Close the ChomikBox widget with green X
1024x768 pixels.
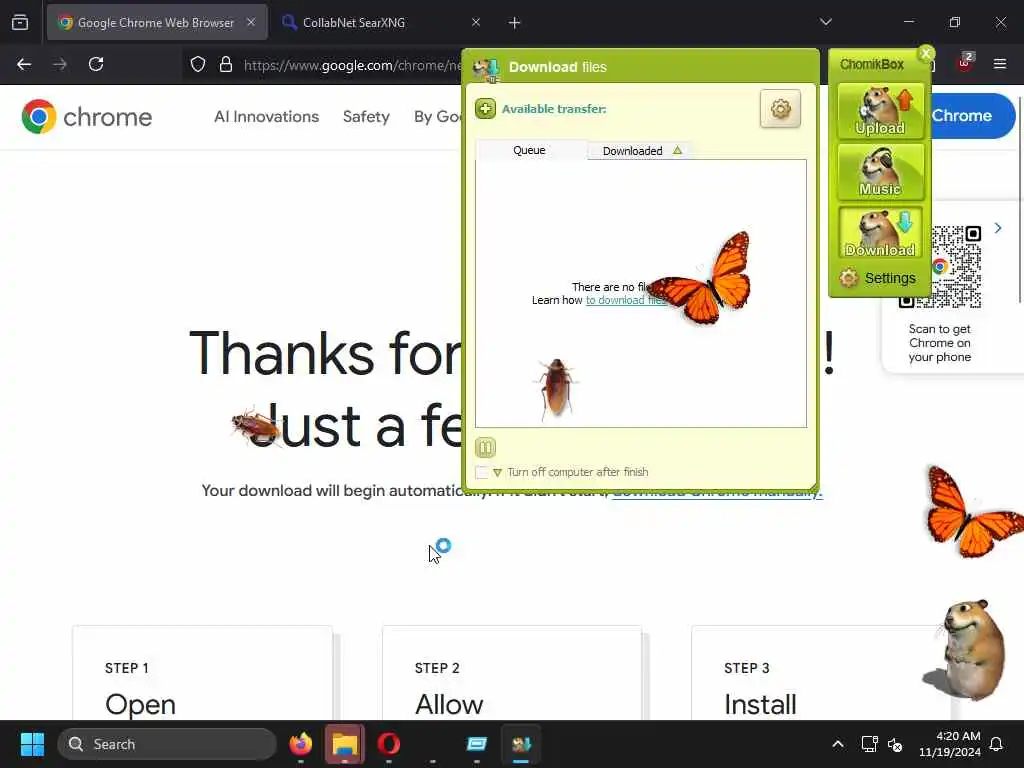[x=925, y=54]
